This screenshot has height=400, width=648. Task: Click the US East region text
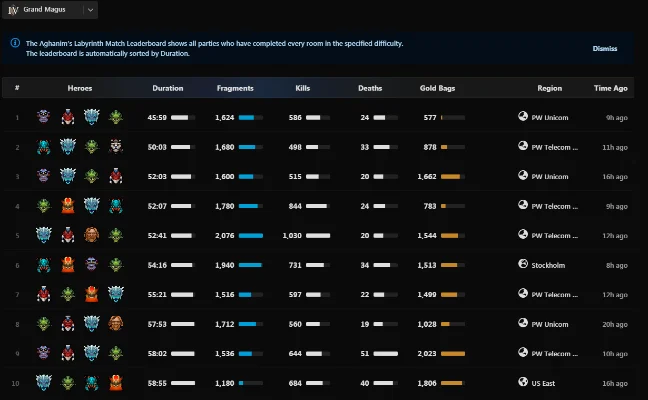(x=543, y=383)
